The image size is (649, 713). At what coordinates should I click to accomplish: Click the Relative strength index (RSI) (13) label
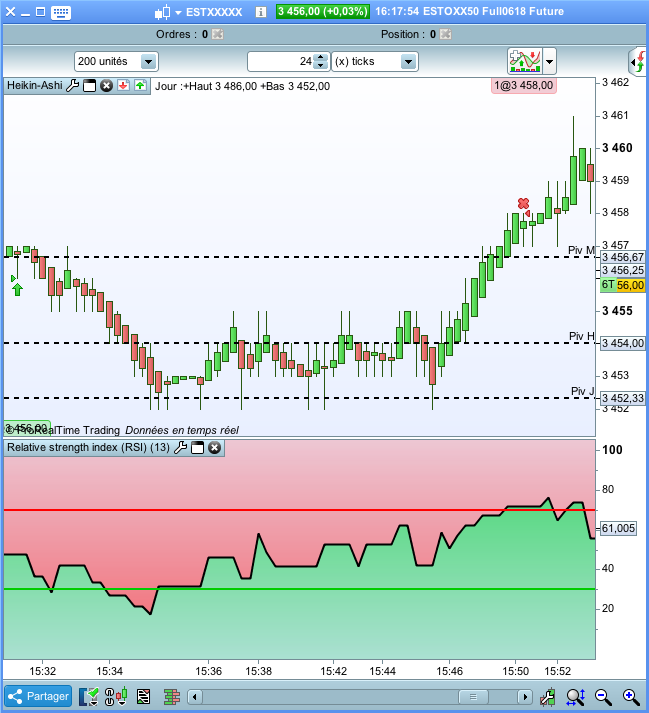tap(88, 447)
